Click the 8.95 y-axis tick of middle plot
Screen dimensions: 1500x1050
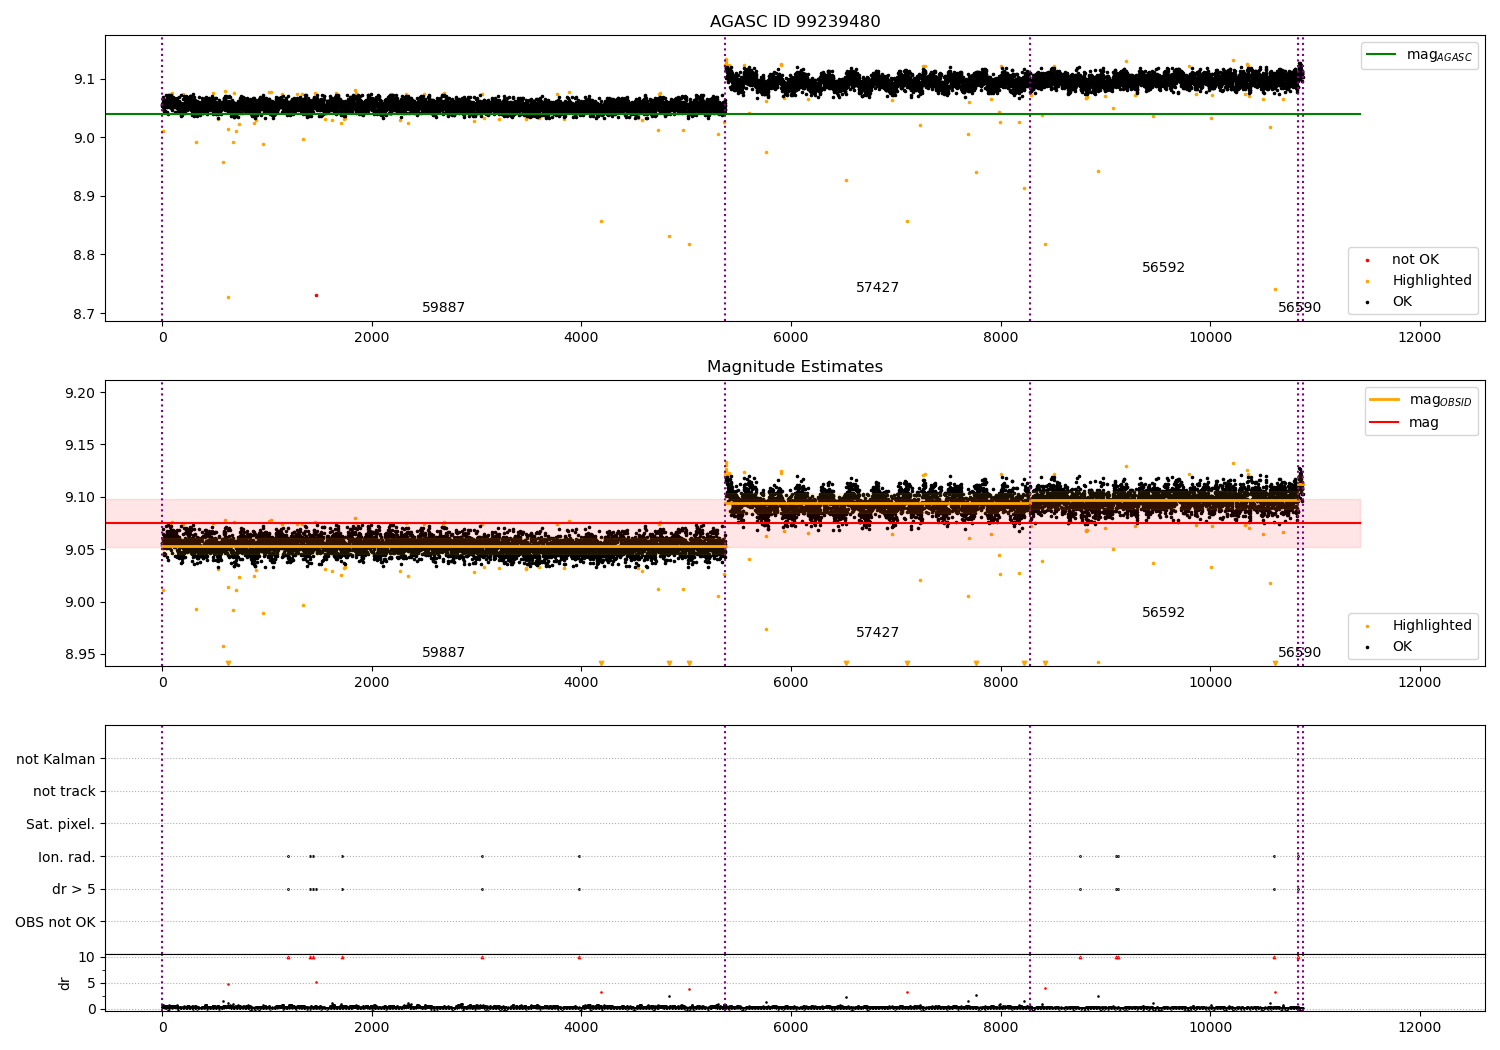(x=80, y=655)
